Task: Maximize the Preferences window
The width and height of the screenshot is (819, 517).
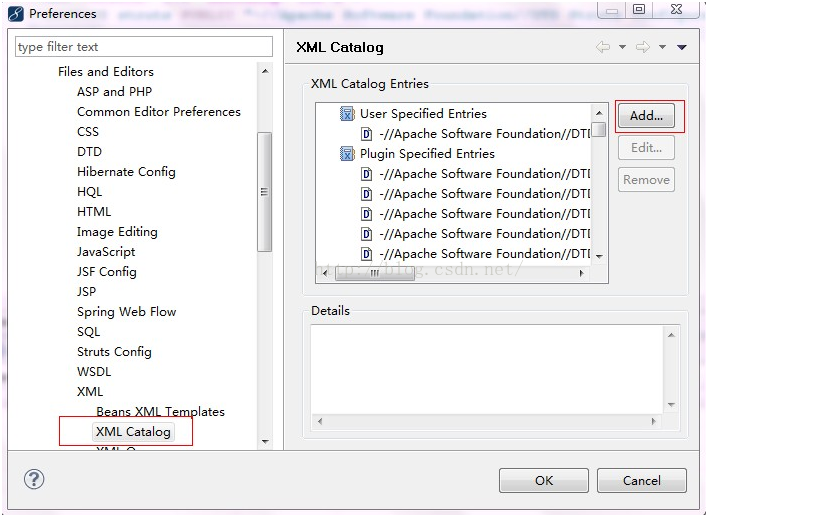Action: [x=639, y=9]
